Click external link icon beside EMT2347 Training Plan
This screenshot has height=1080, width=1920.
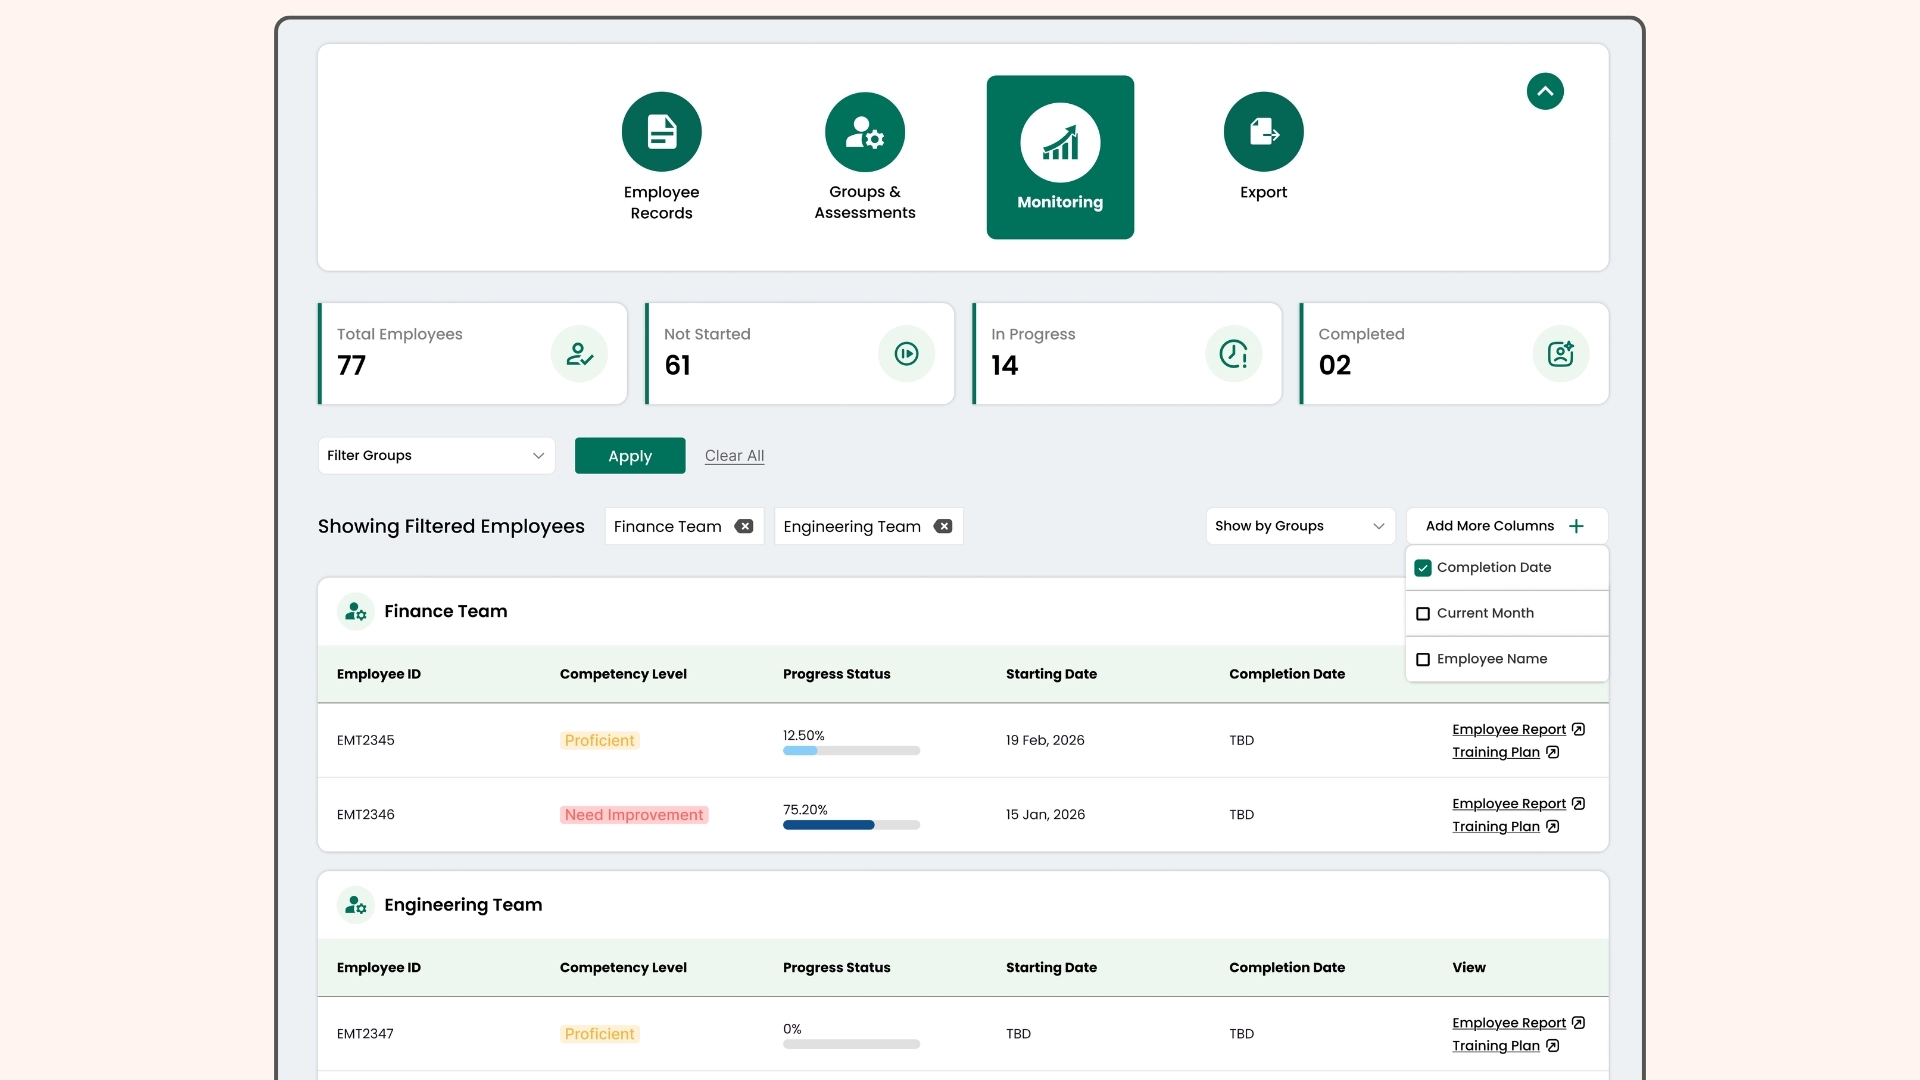(x=1552, y=1045)
